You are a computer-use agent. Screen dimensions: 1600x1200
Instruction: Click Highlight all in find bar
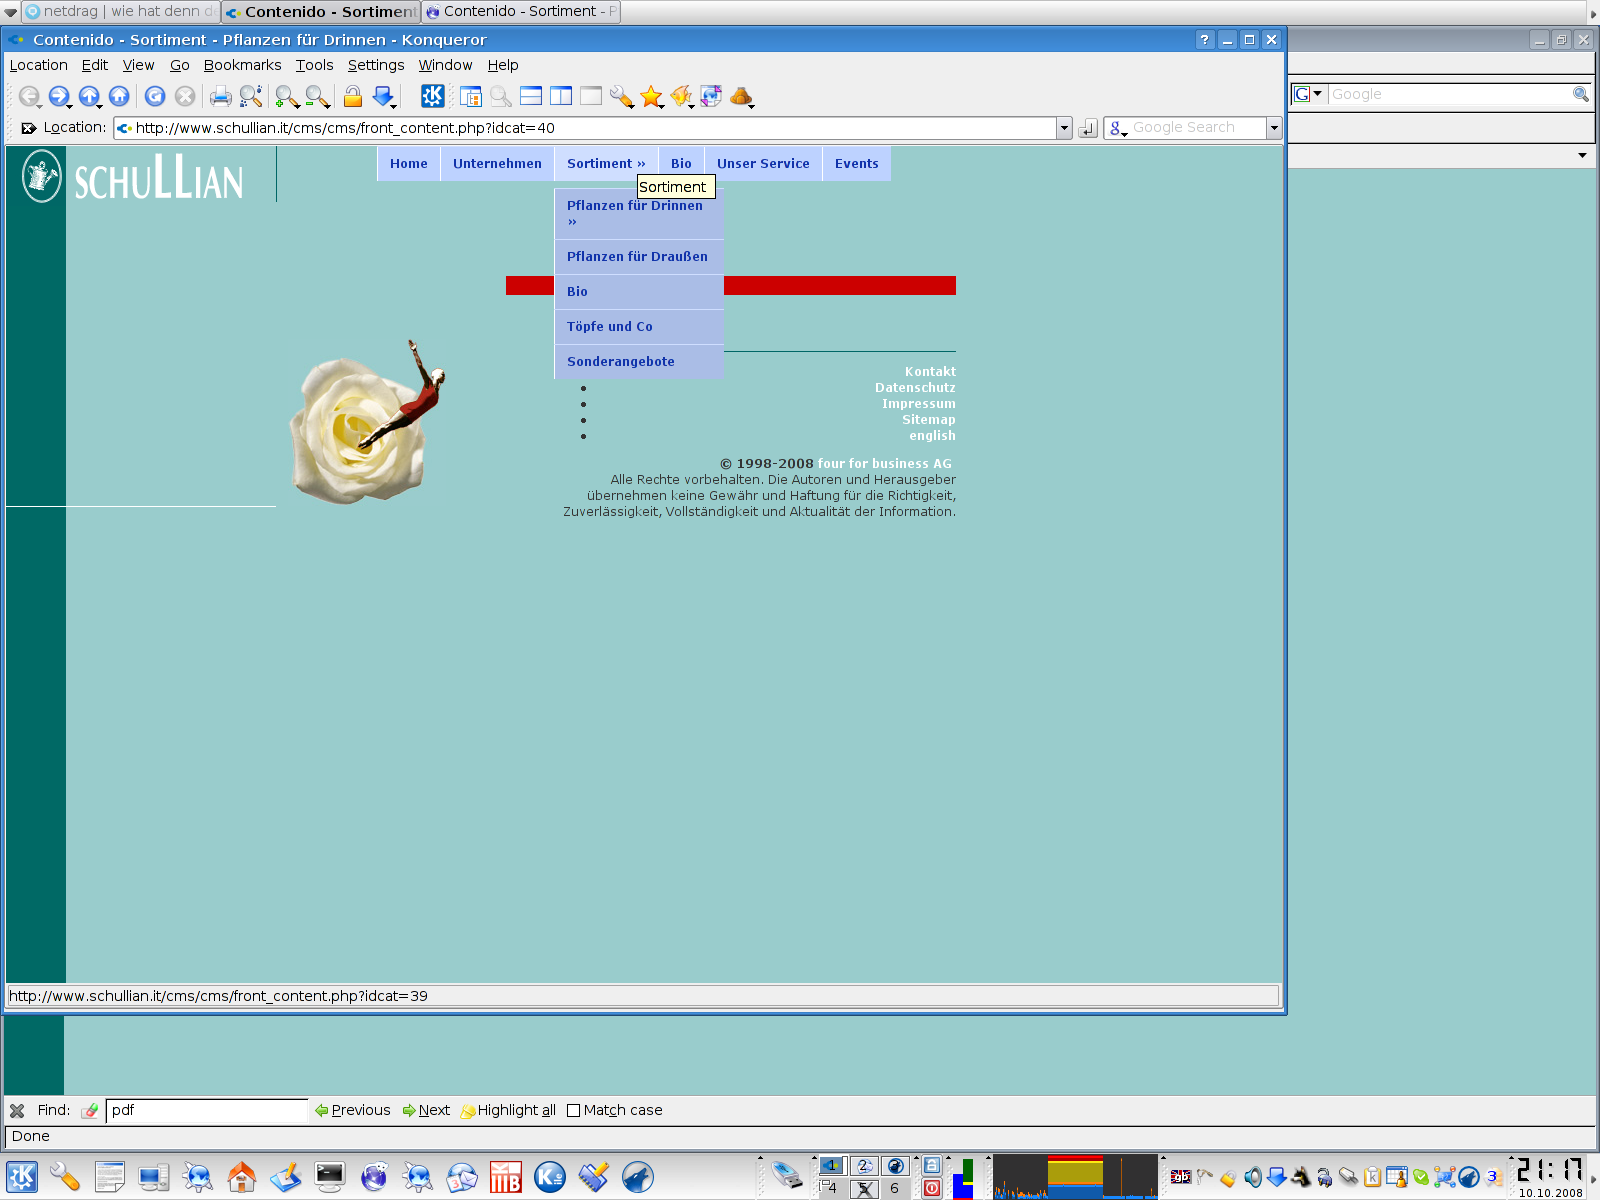tap(515, 1110)
